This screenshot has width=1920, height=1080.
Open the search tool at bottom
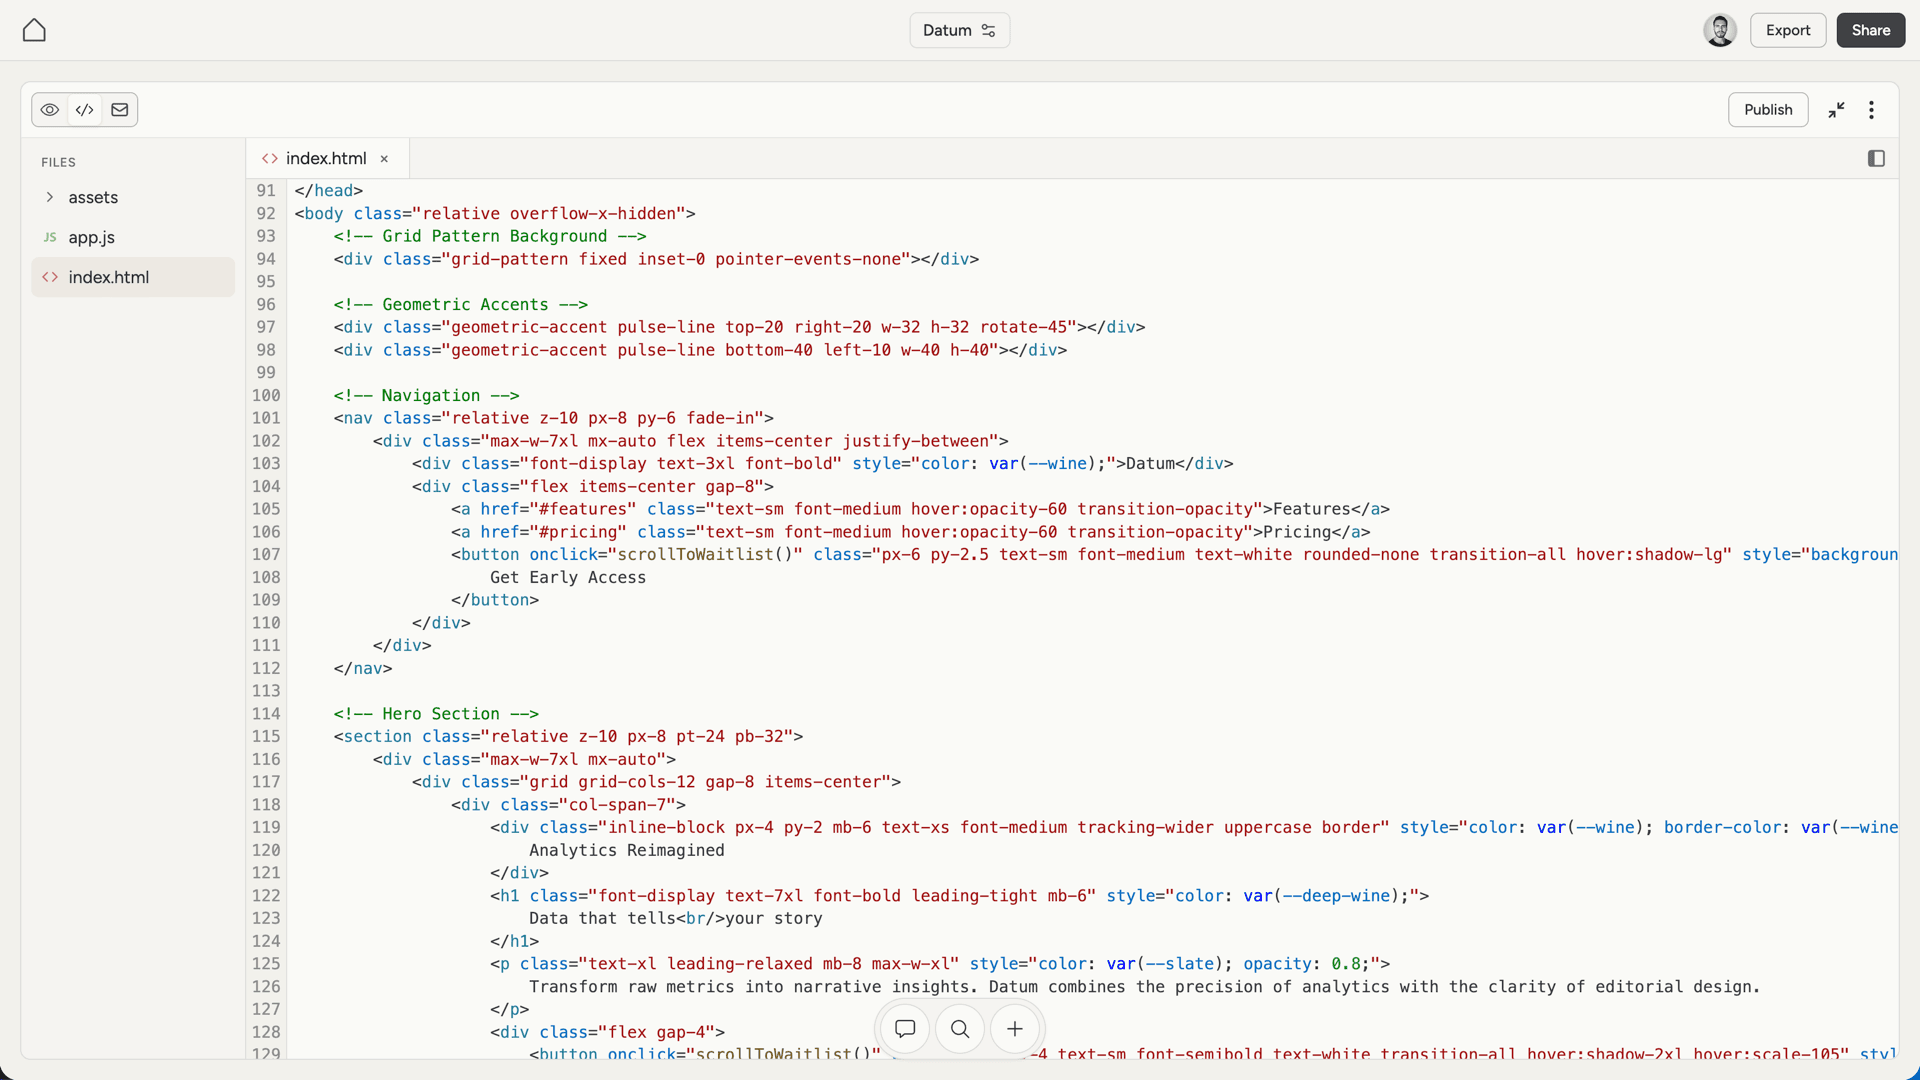coord(959,1029)
